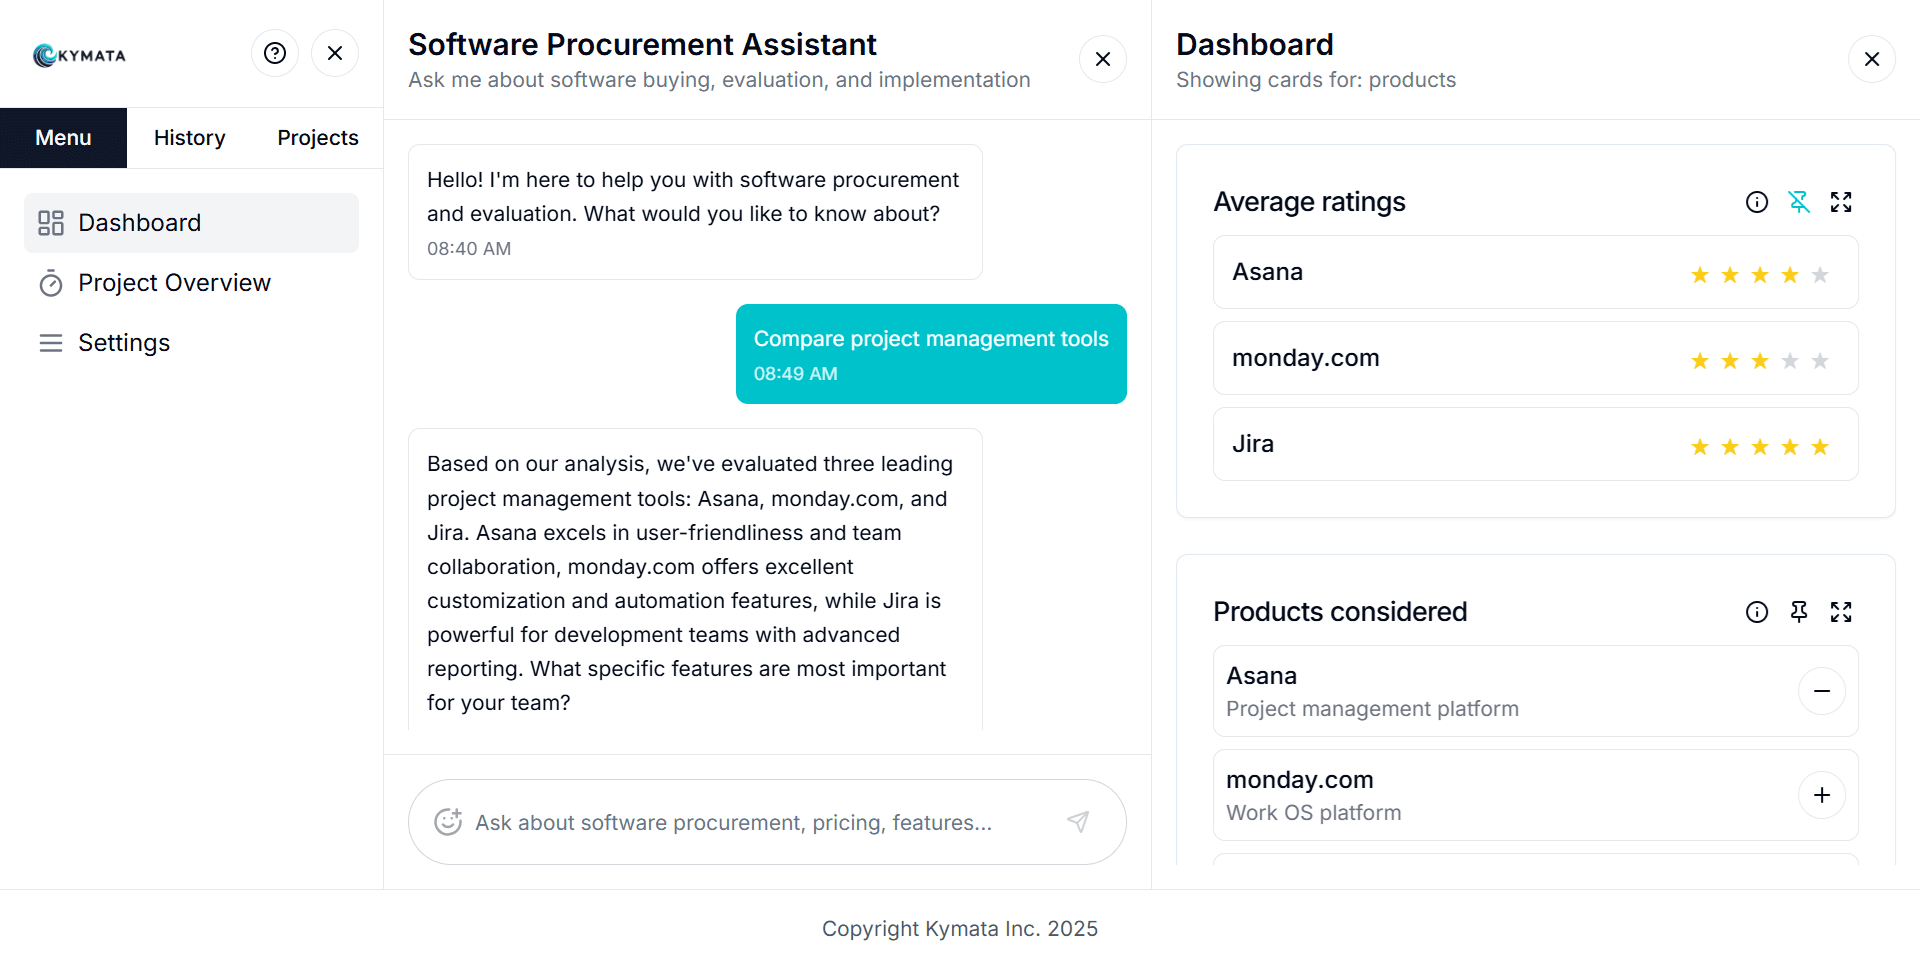
Task: Switch to the History tab
Action: 190,138
